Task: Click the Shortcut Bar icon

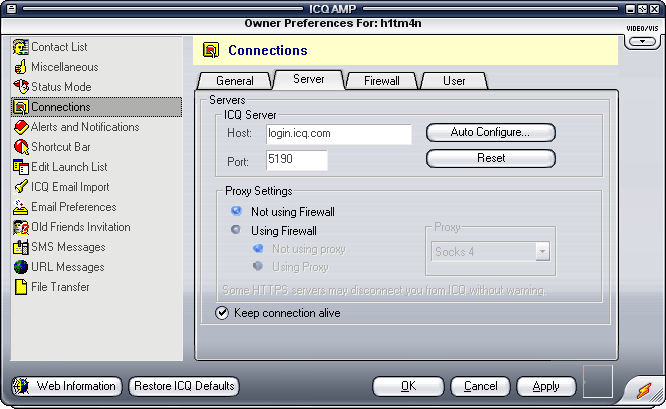Action: (x=20, y=147)
